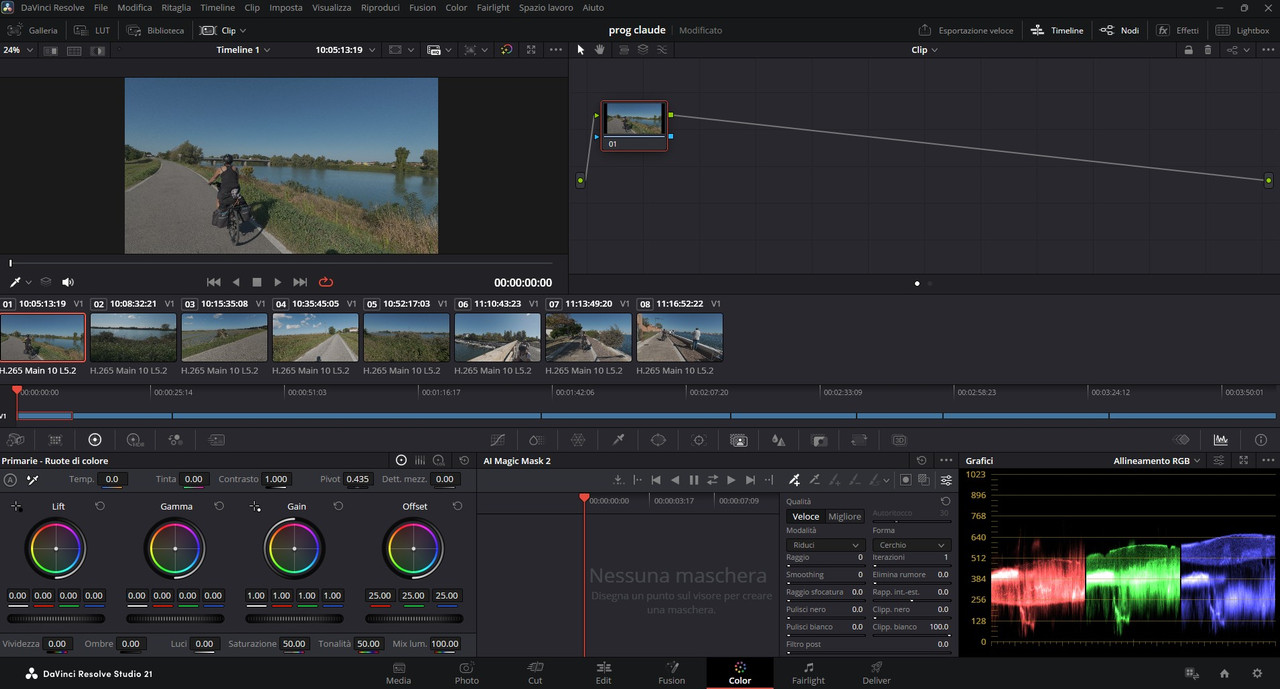Open the Blur and Sharpen palette
This screenshot has width=1280, height=689.
[778, 440]
